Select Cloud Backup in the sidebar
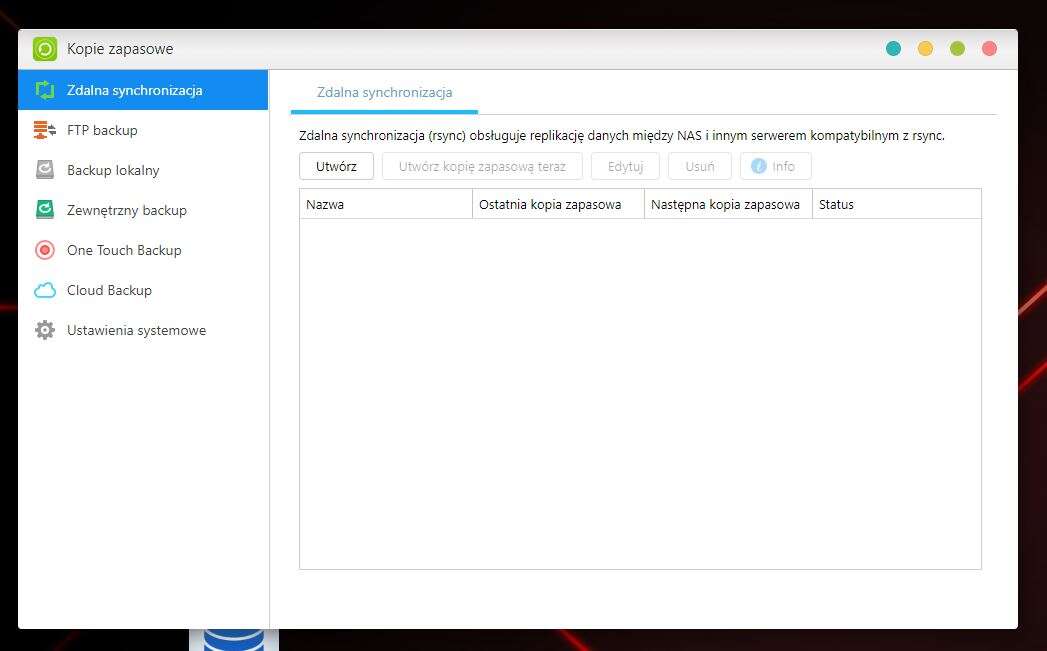The width and height of the screenshot is (1047, 651). pyautogui.click(x=109, y=290)
